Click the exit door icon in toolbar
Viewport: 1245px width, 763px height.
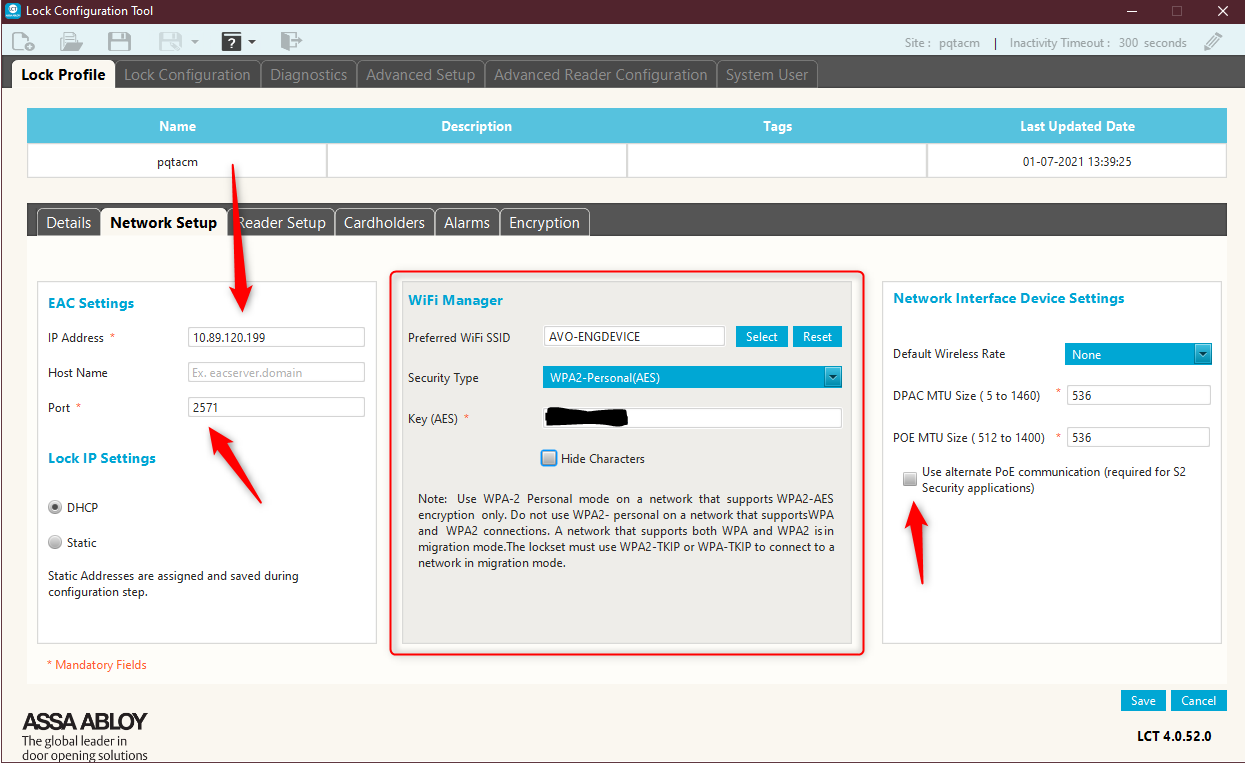pyautogui.click(x=291, y=41)
